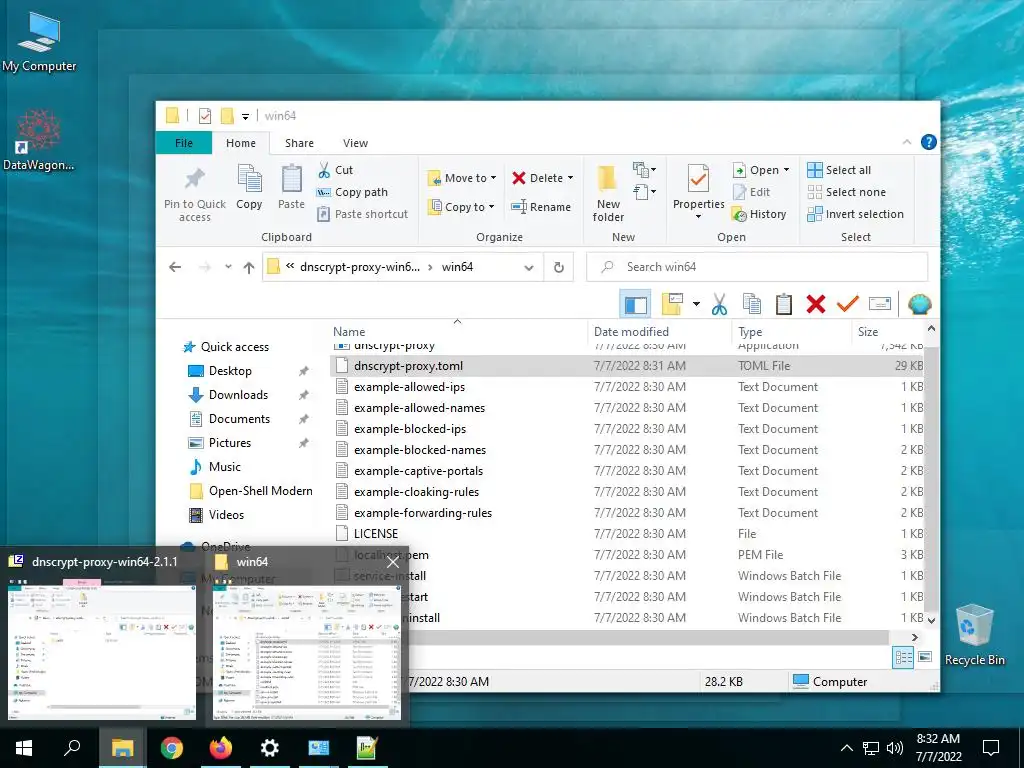This screenshot has height=768, width=1024.
Task: Switch to large icons view in status bar
Action: (x=925, y=657)
